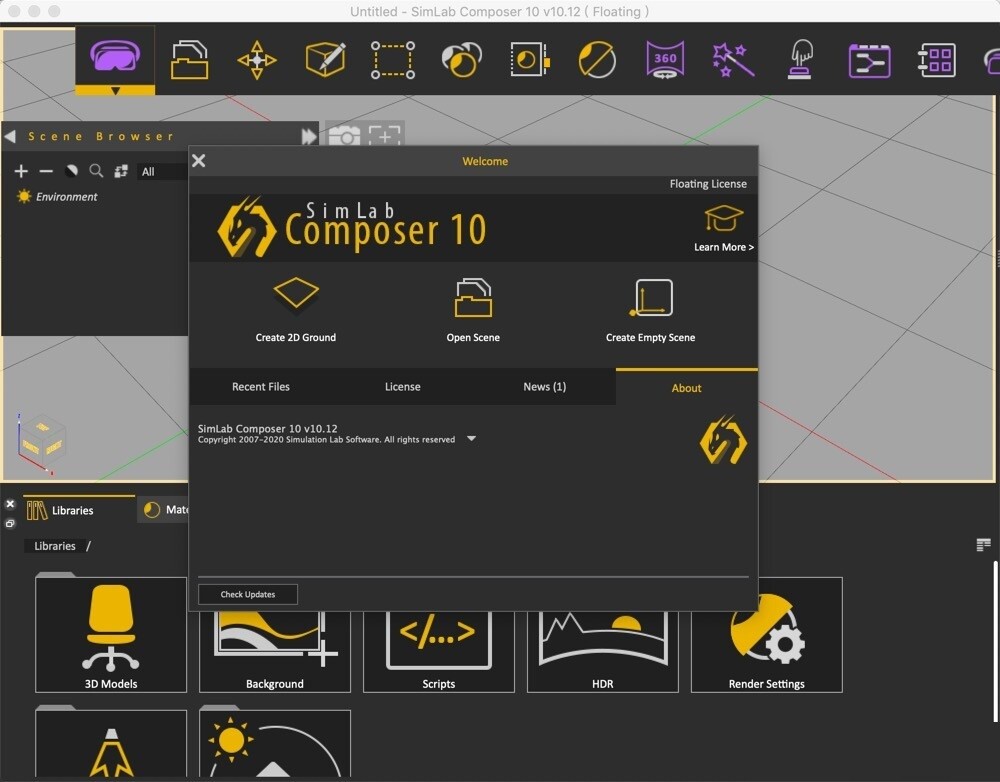Open the HDR library folder
The image size is (1000, 782).
click(603, 652)
